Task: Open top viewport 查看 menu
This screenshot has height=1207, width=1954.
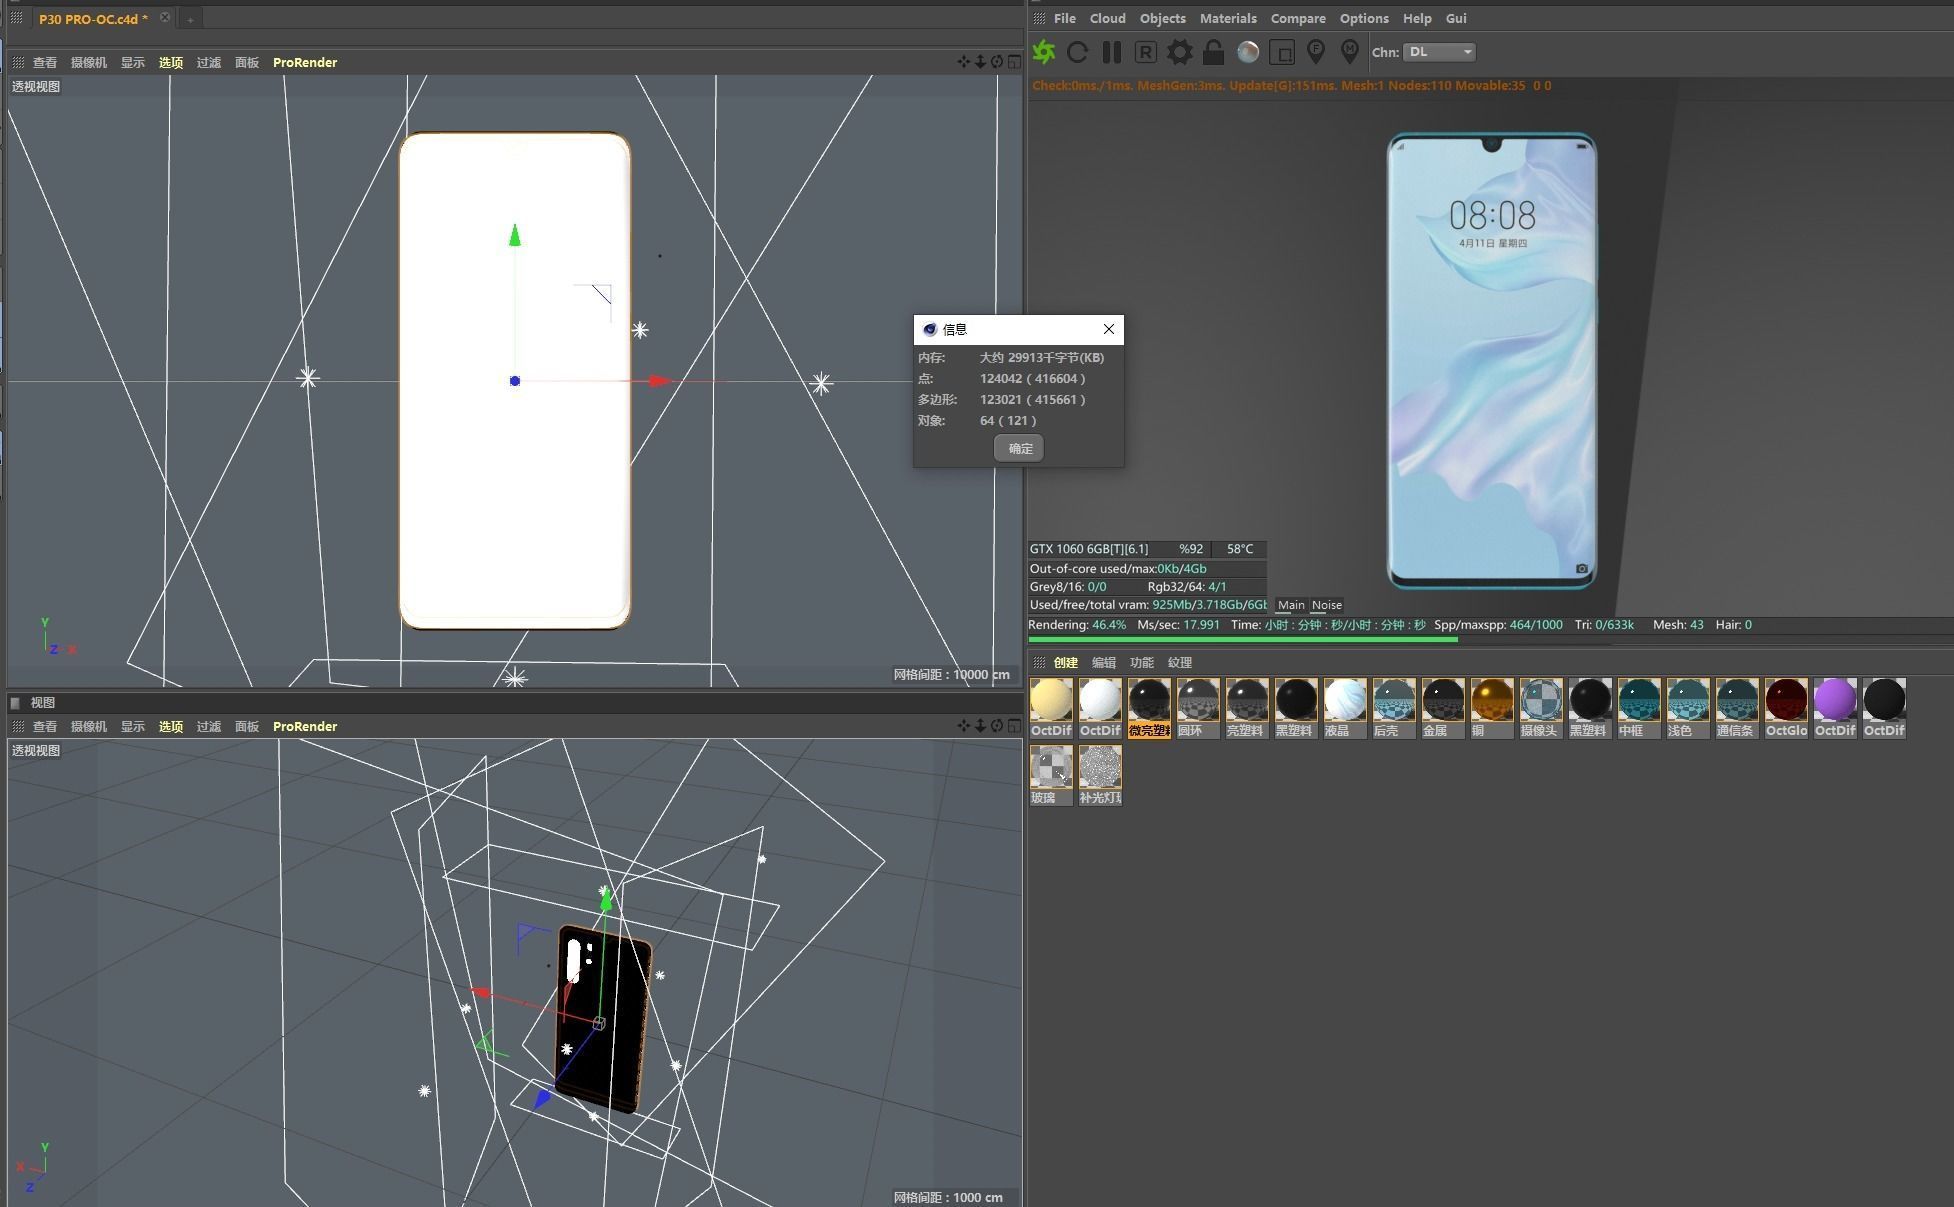Action: [x=45, y=62]
